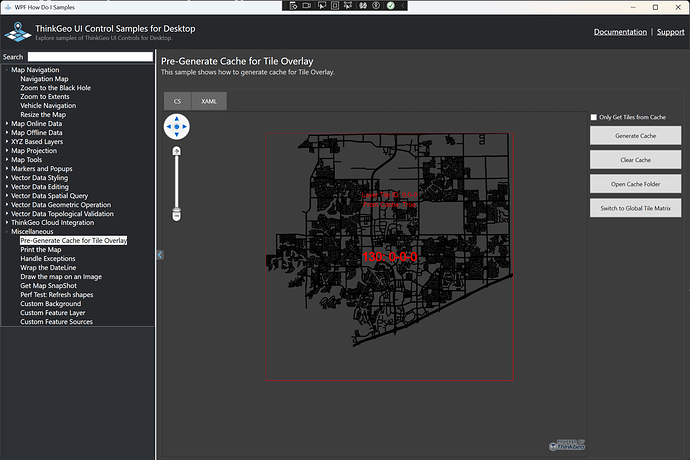
Task: Activate the select element cursor debug icon
Action: point(322,6)
